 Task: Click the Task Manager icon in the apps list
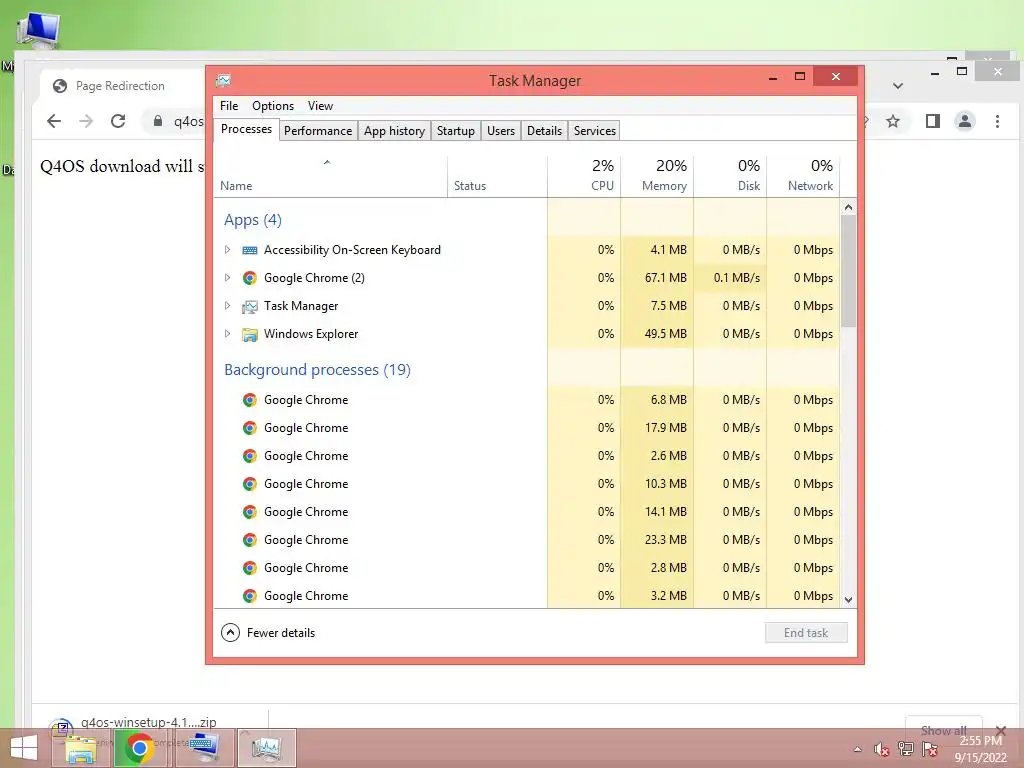(249, 306)
